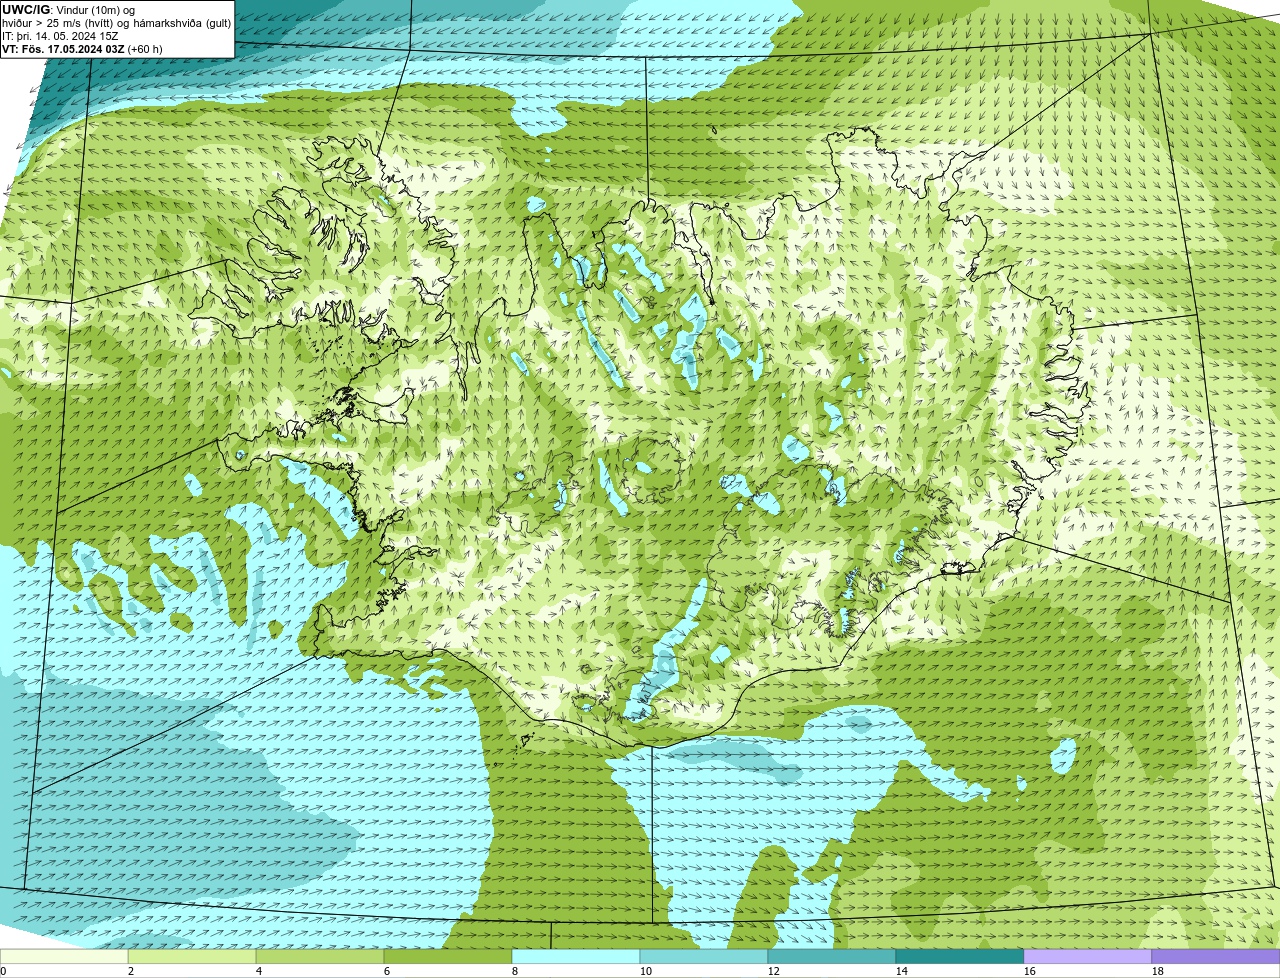
Task: Click the initial time 'IT: þri. 14. 05. 2024 15Z'
Action: click(x=60, y=36)
